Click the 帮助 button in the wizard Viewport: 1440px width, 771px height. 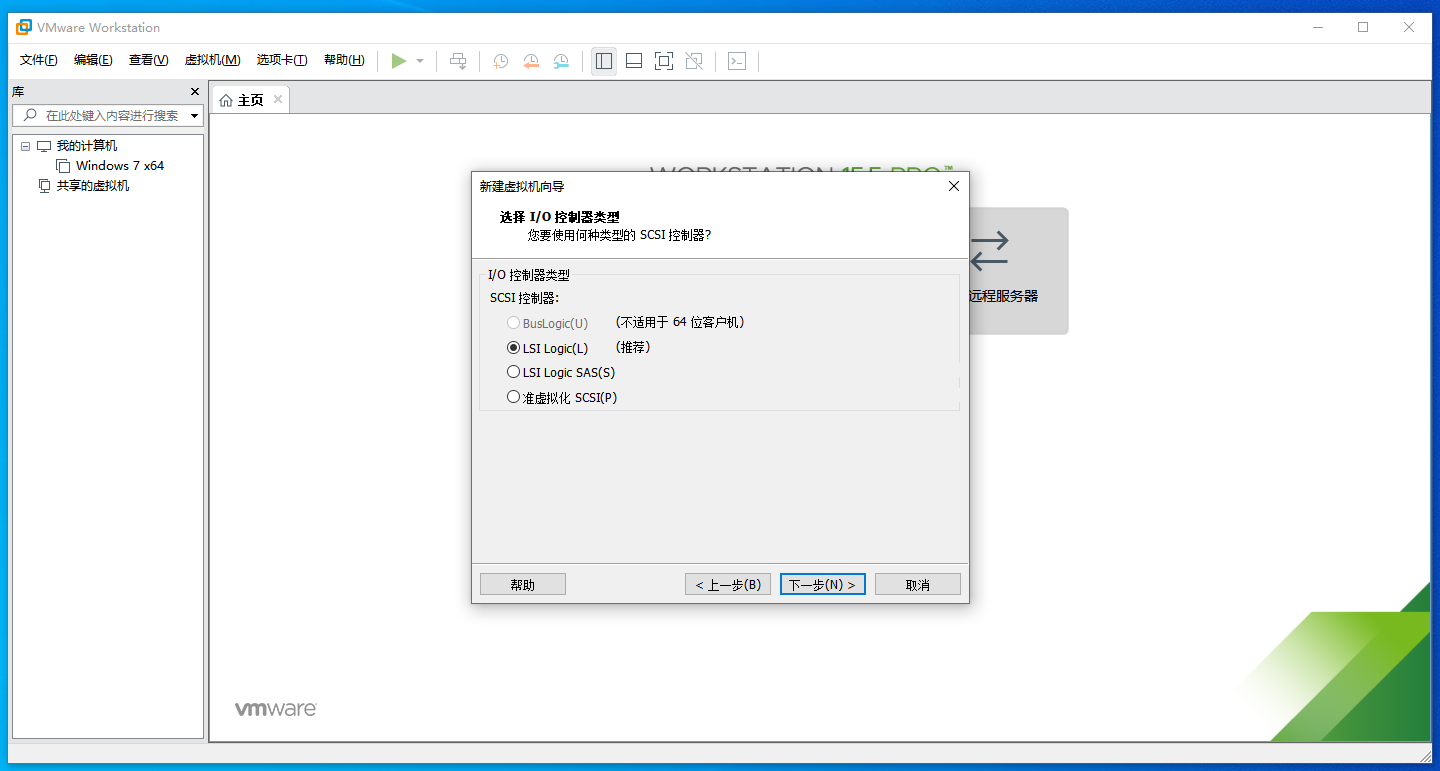click(x=523, y=584)
